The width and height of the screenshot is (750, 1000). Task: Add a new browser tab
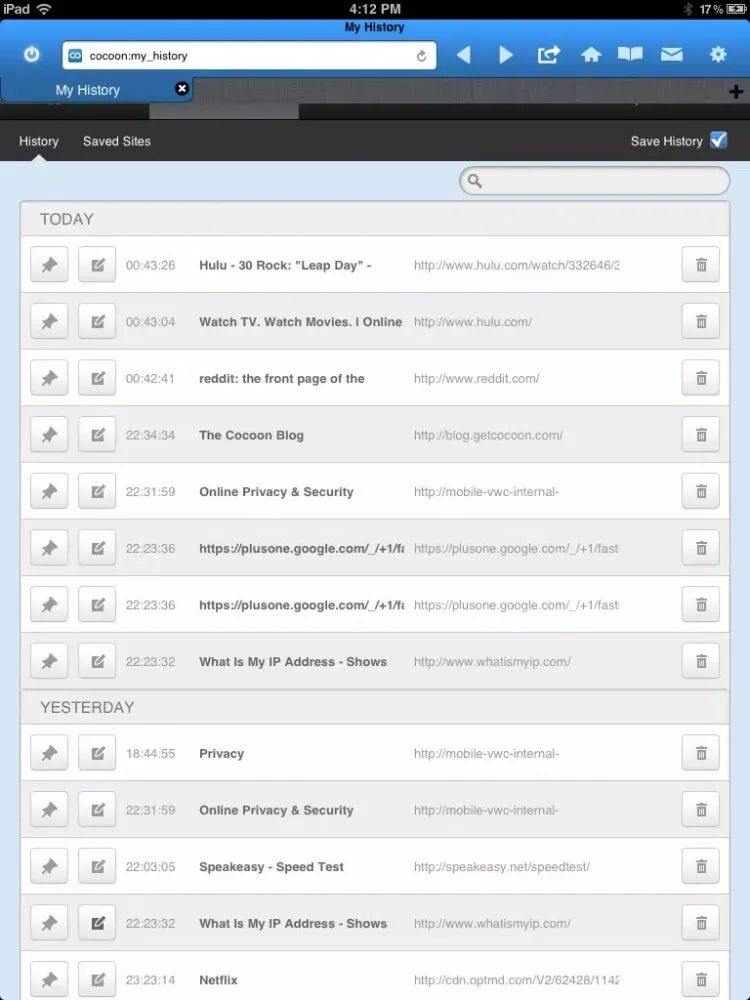click(x=738, y=91)
